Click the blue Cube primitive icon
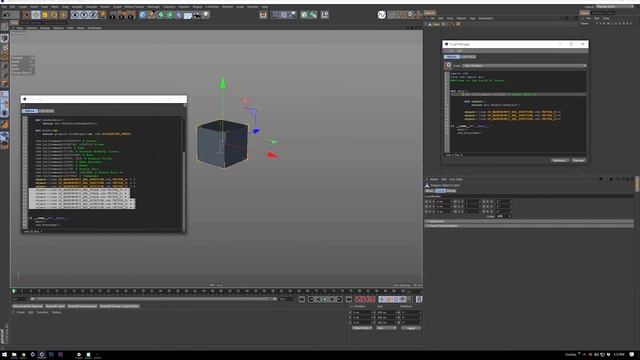This screenshot has width=640, height=360. (142, 15)
